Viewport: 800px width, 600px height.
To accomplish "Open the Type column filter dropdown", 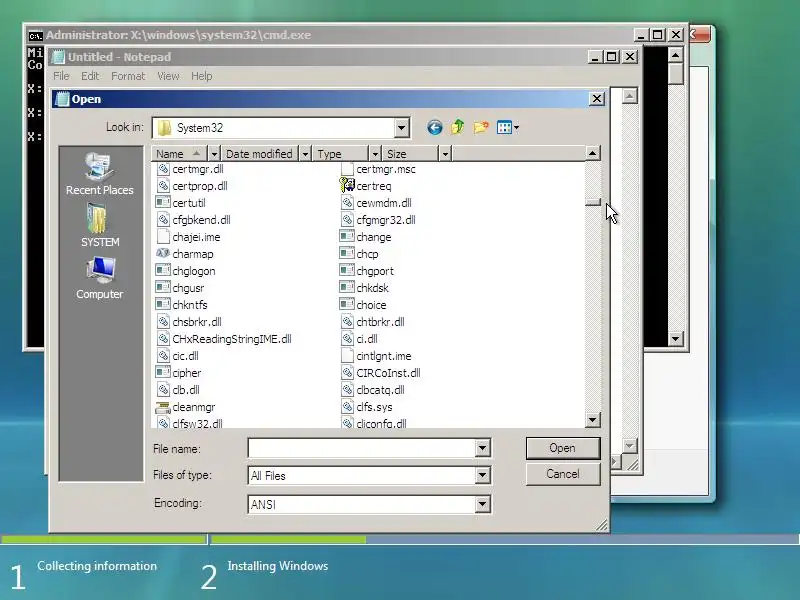I will click(x=375, y=154).
